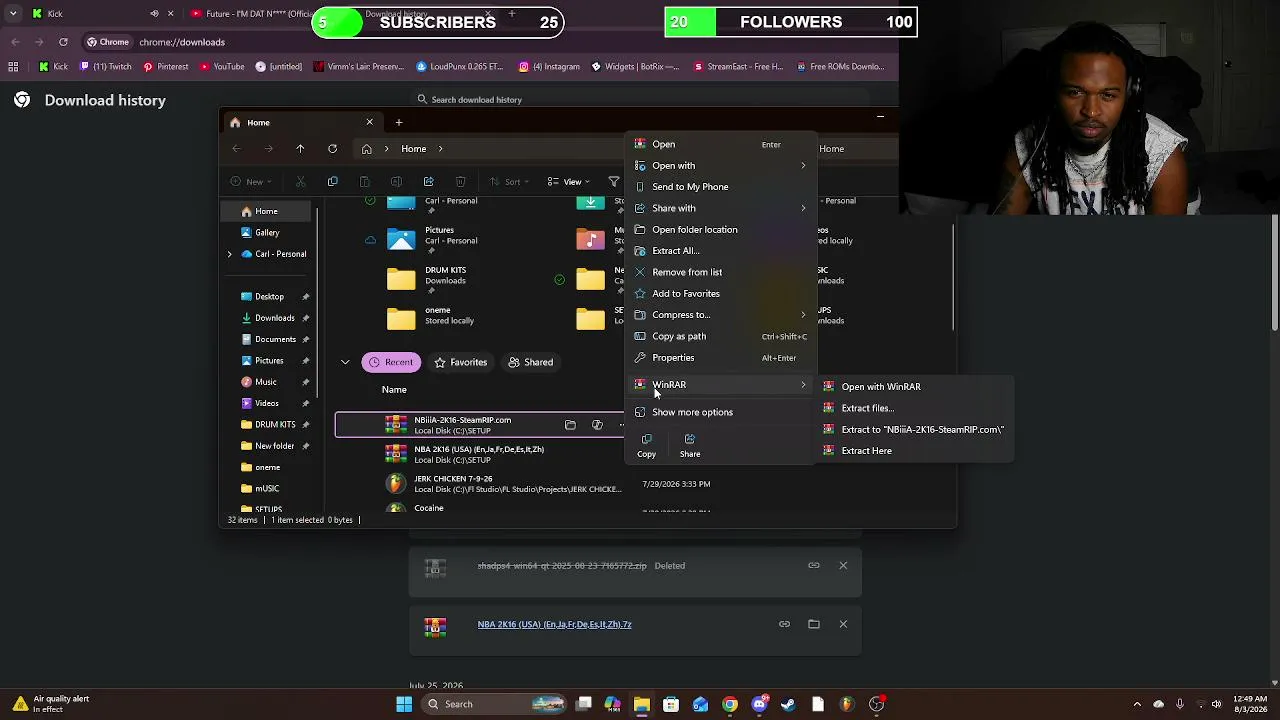Click Show more options
1280x720 pixels.
tap(720, 412)
